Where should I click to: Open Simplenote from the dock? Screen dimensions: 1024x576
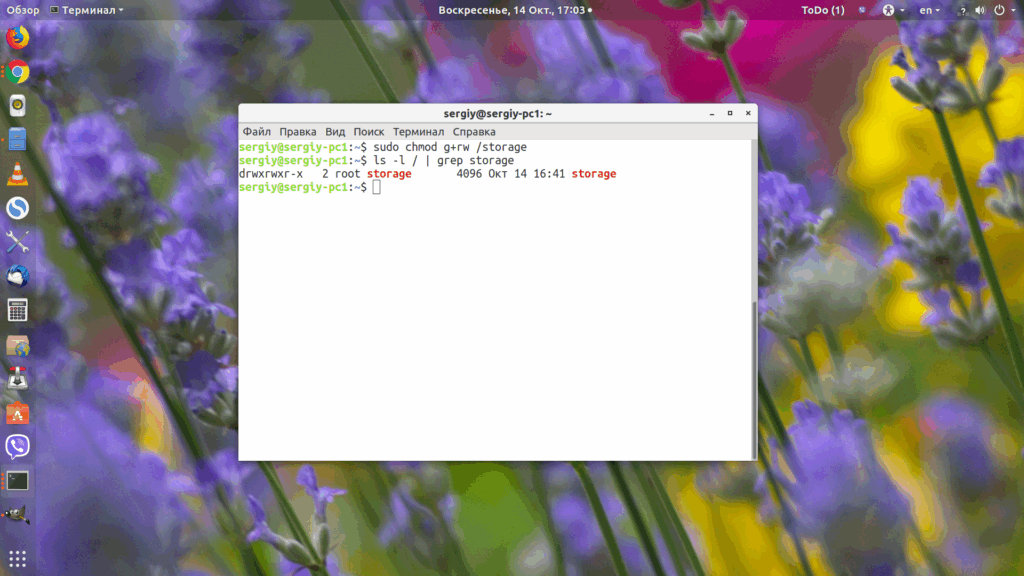(18, 208)
